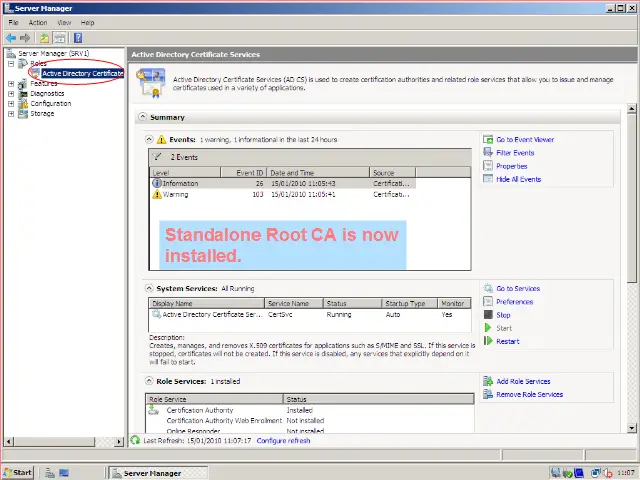Open the Action menu

tap(38, 22)
